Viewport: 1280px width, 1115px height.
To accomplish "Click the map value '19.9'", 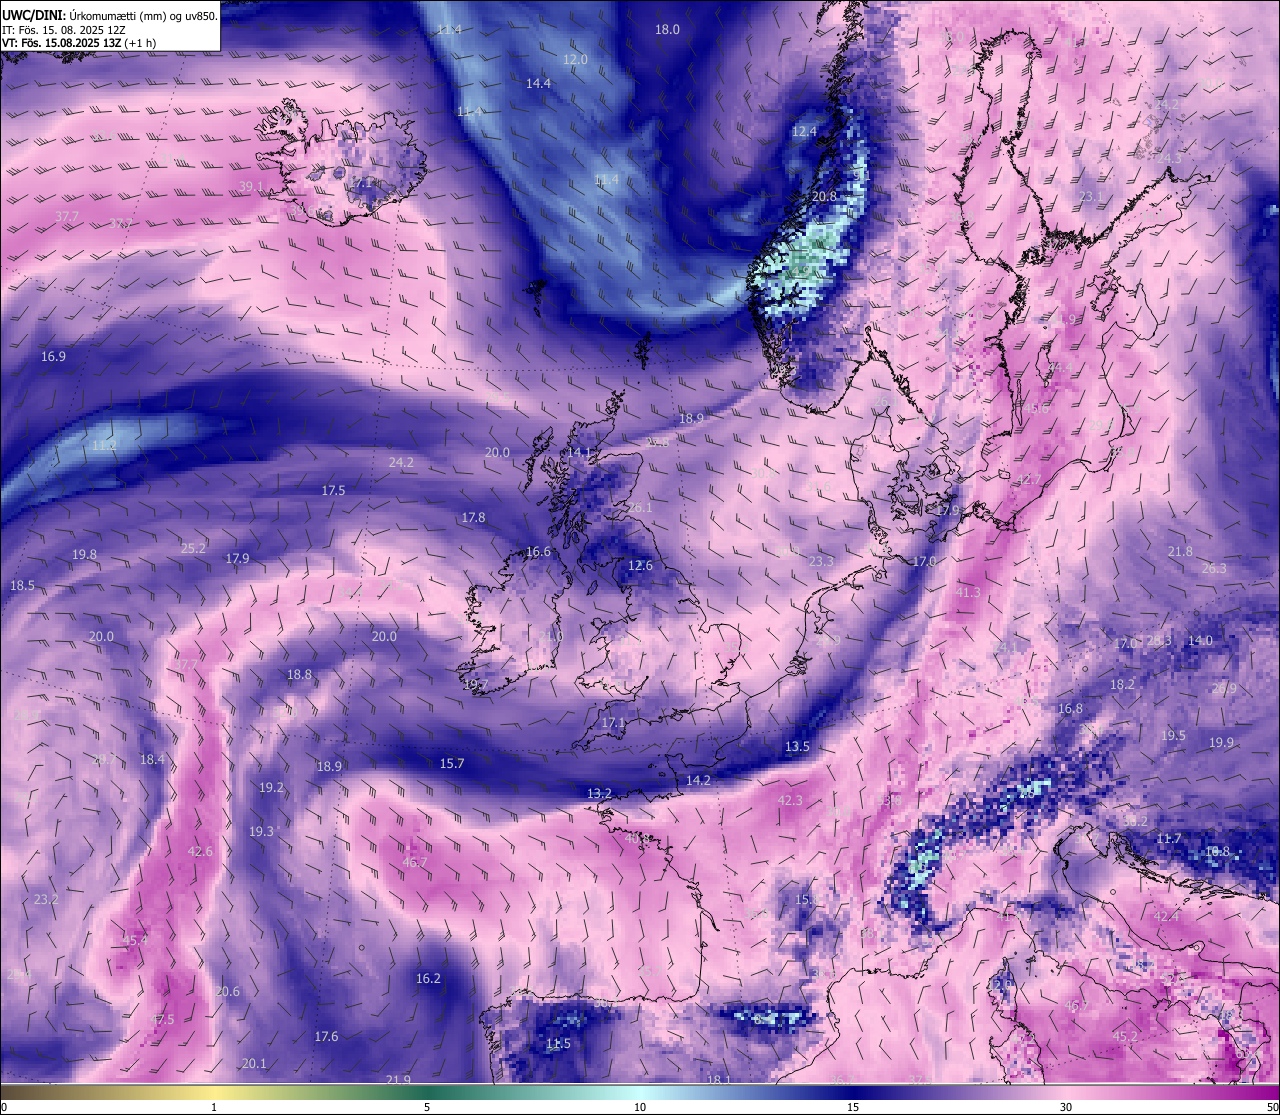I will 1221,743.
